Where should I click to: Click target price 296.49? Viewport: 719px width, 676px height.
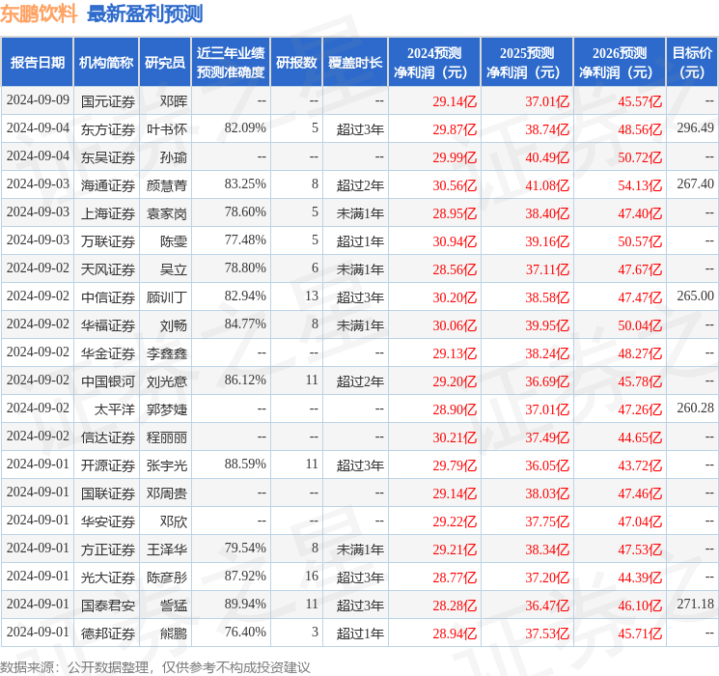pyautogui.click(x=695, y=128)
